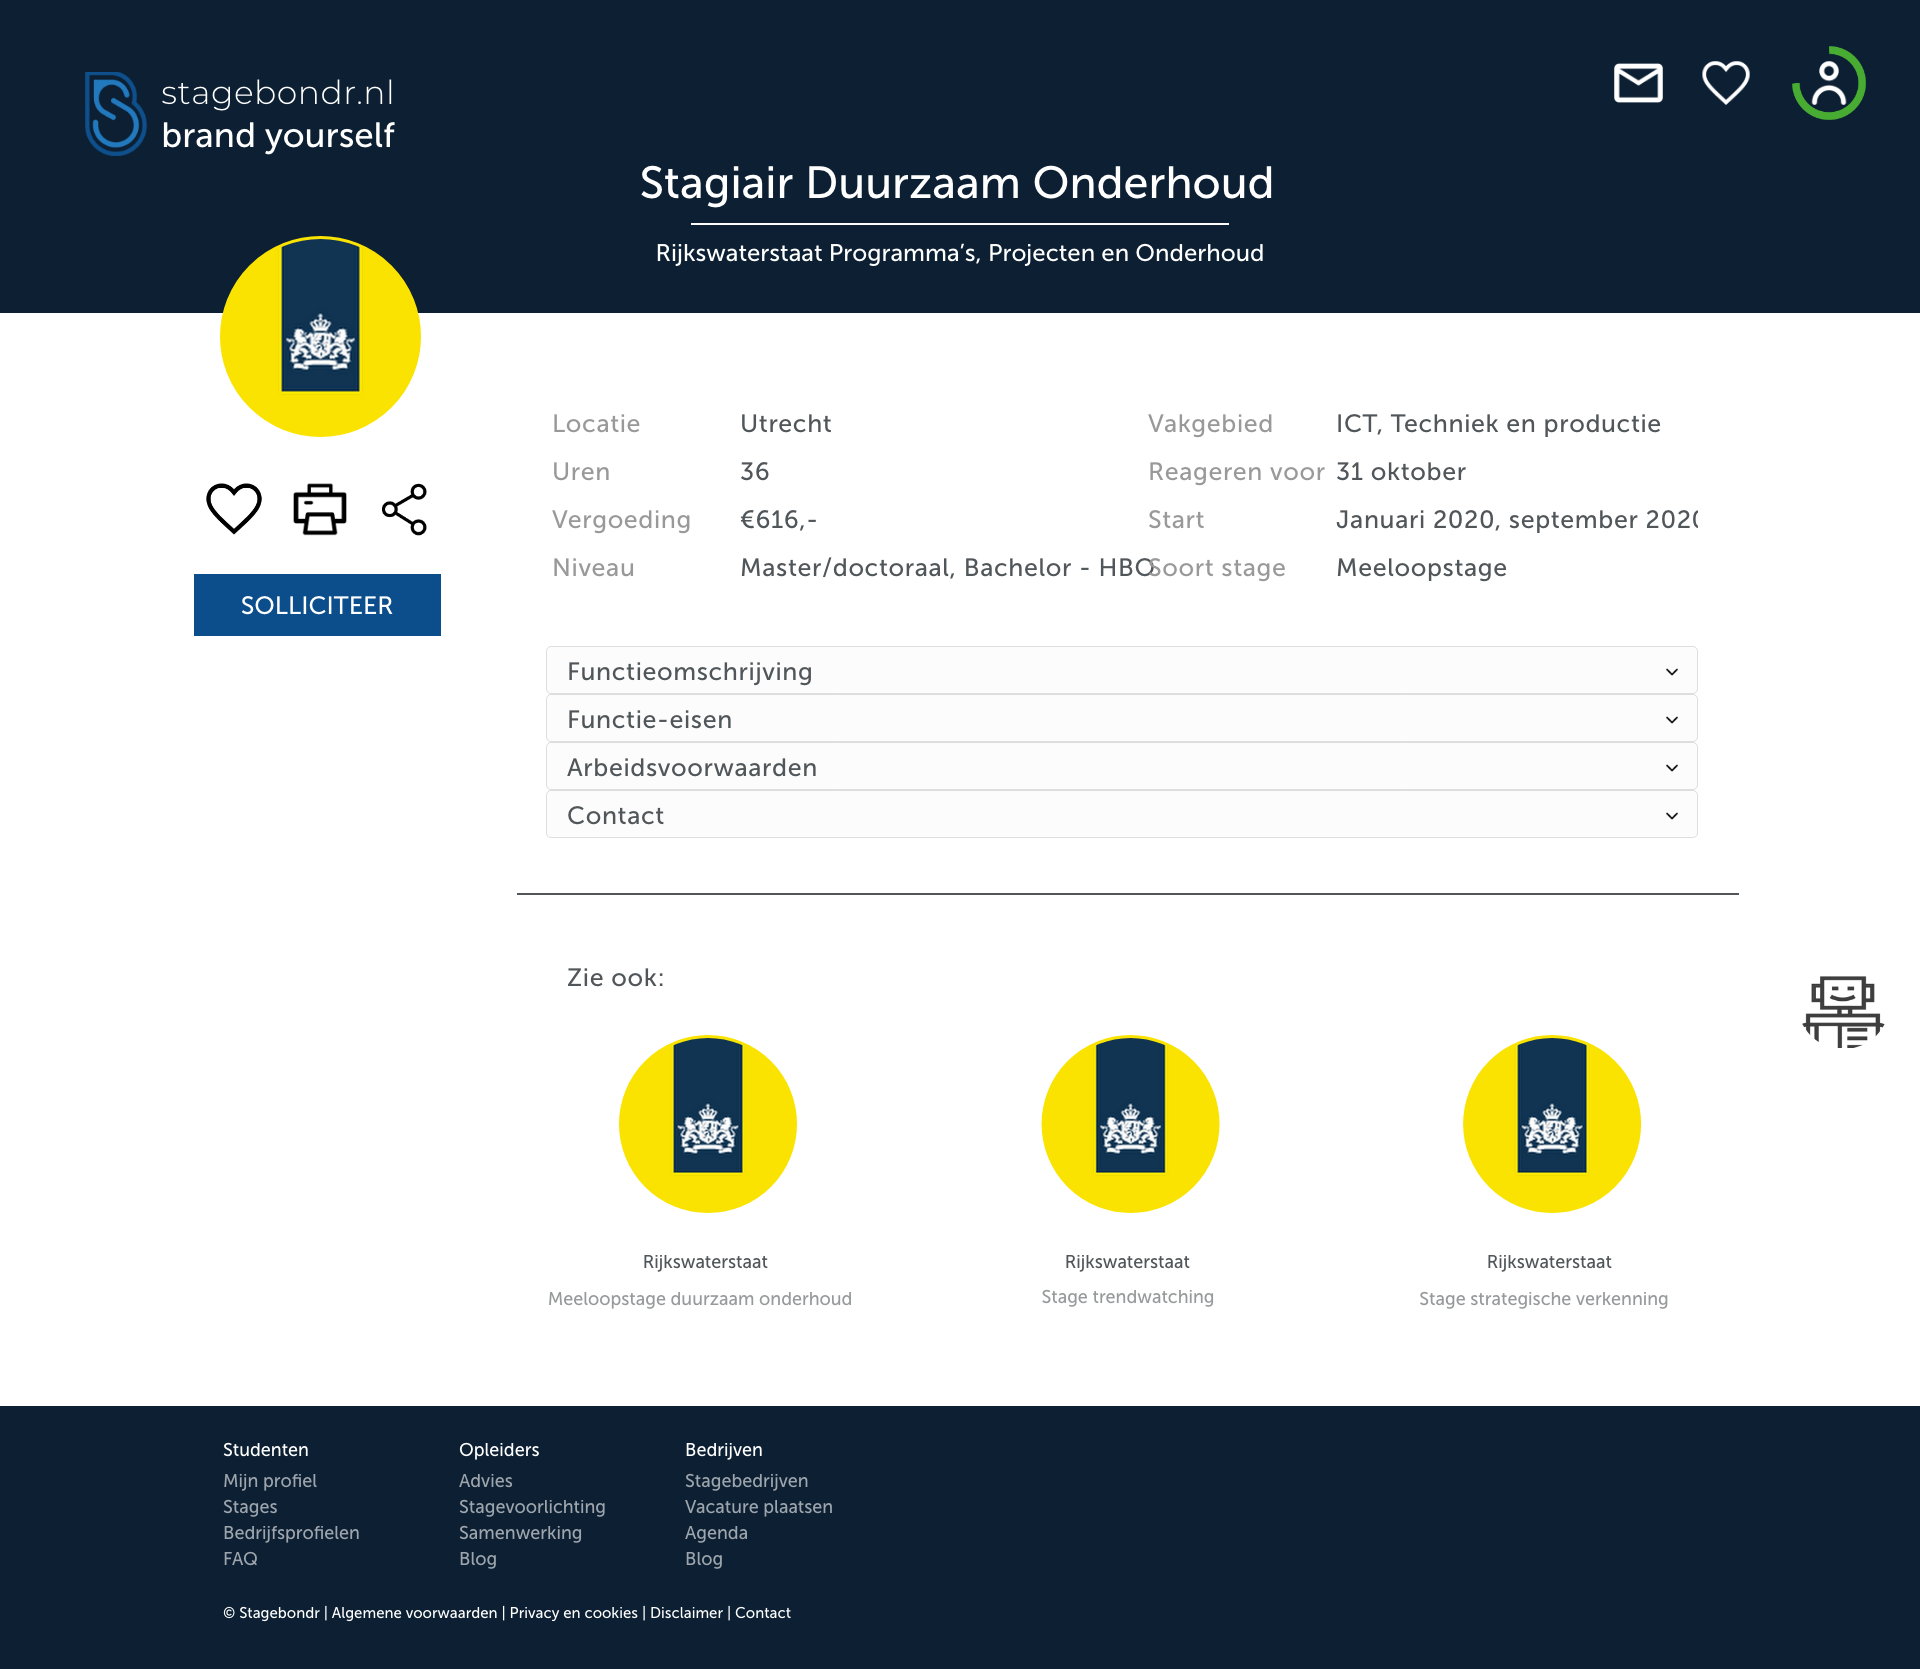Open Advies under Opleiders
Image resolution: width=1920 pixels, height=1669 pixels.
point(486,1480)
